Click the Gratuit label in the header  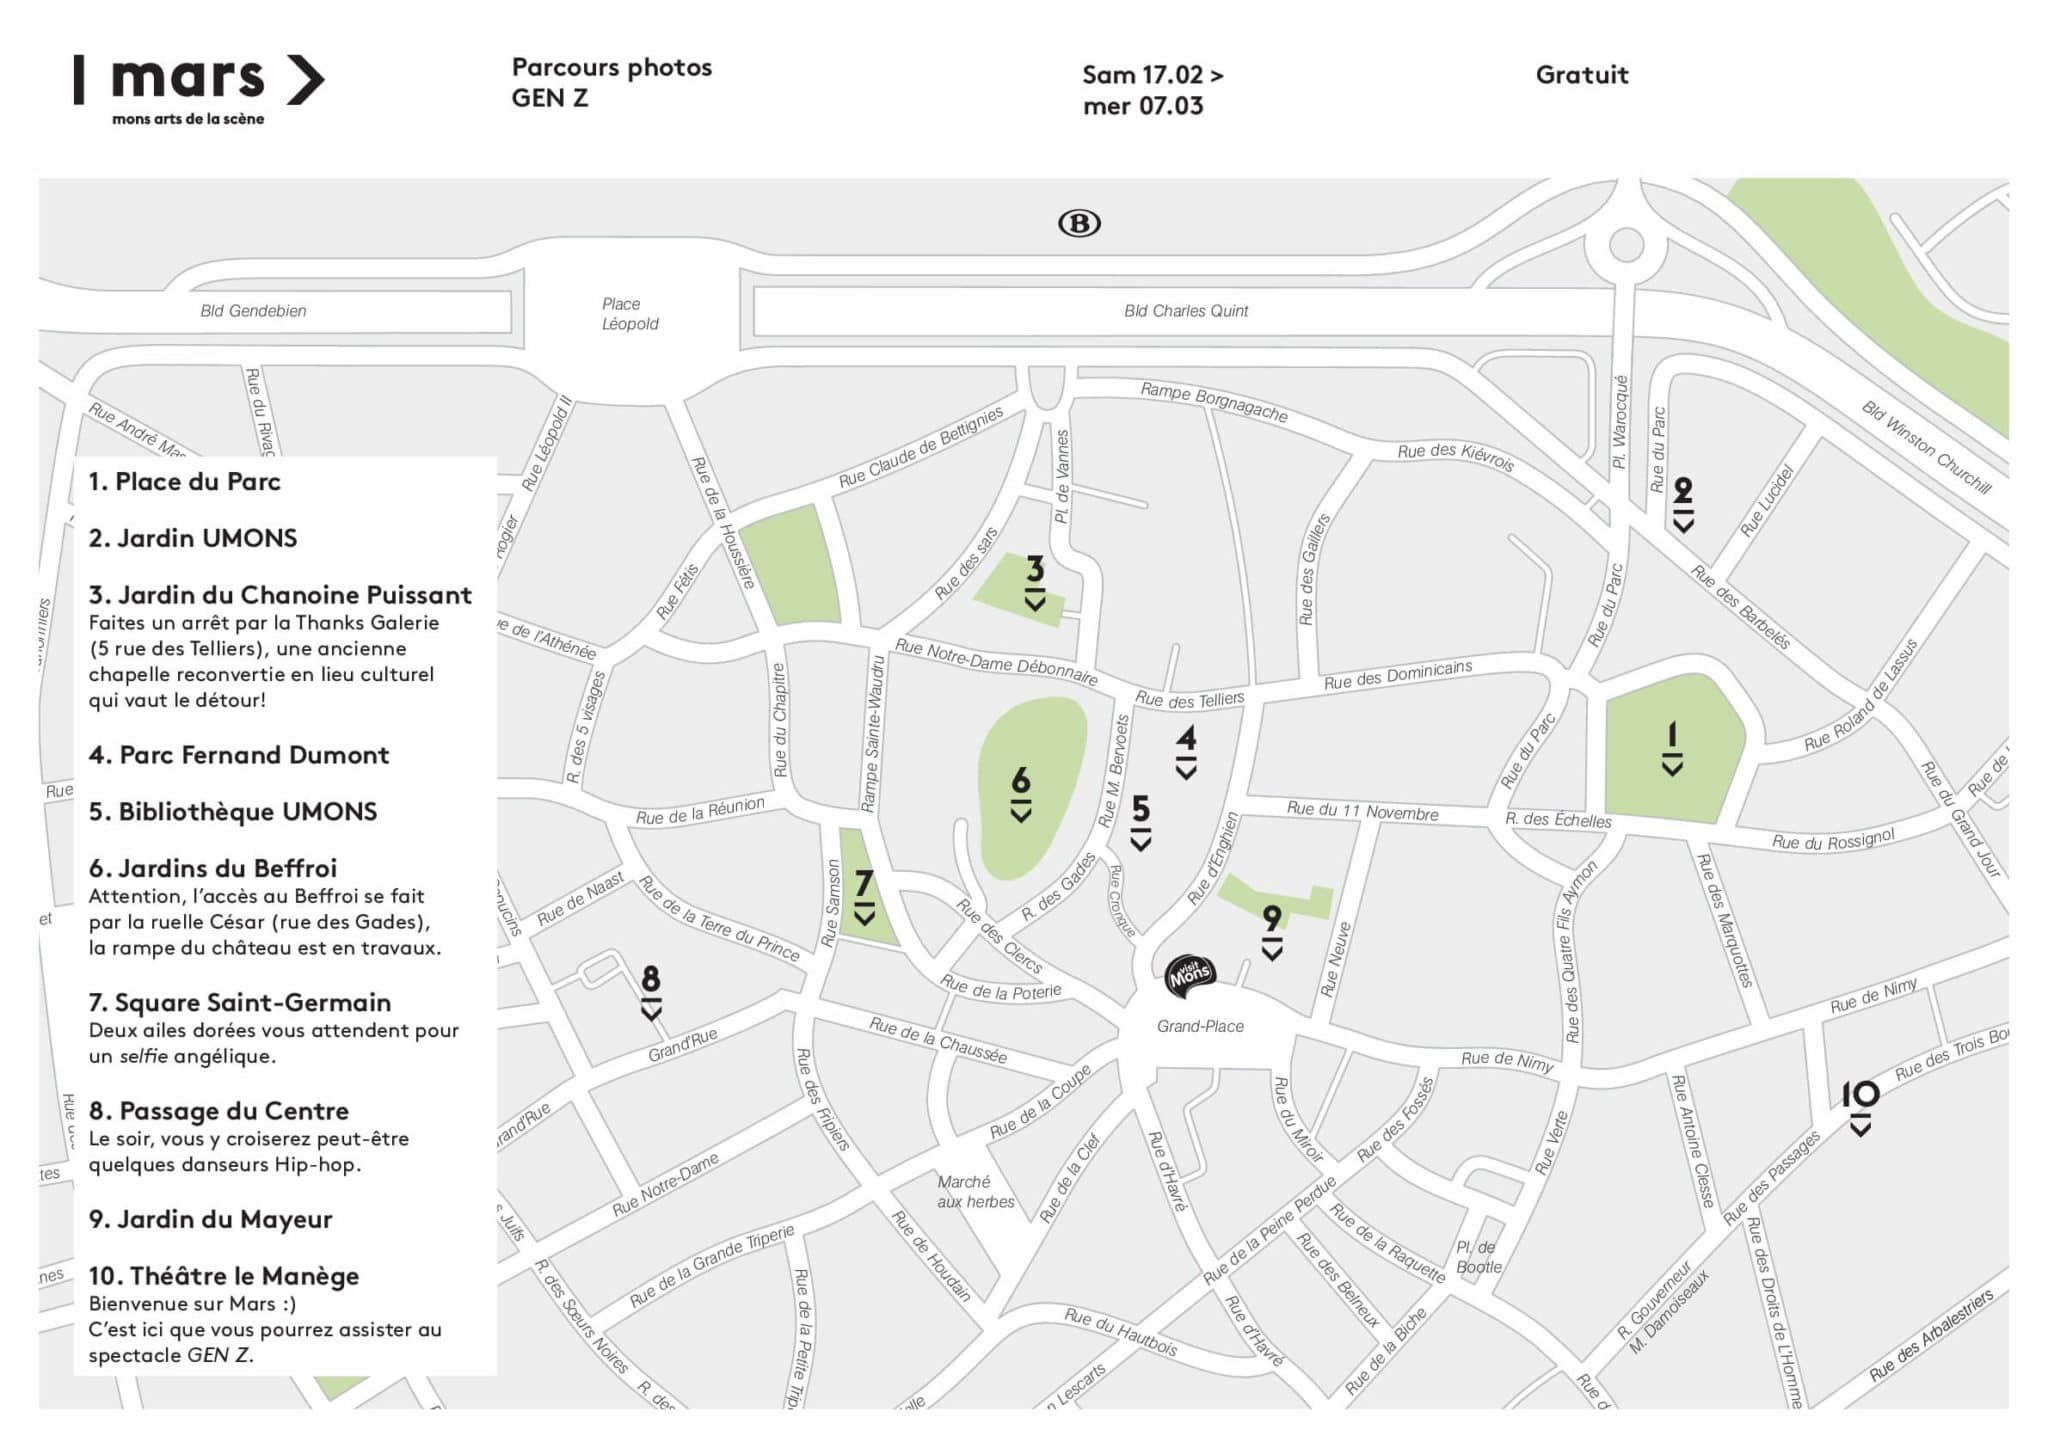1581,75
